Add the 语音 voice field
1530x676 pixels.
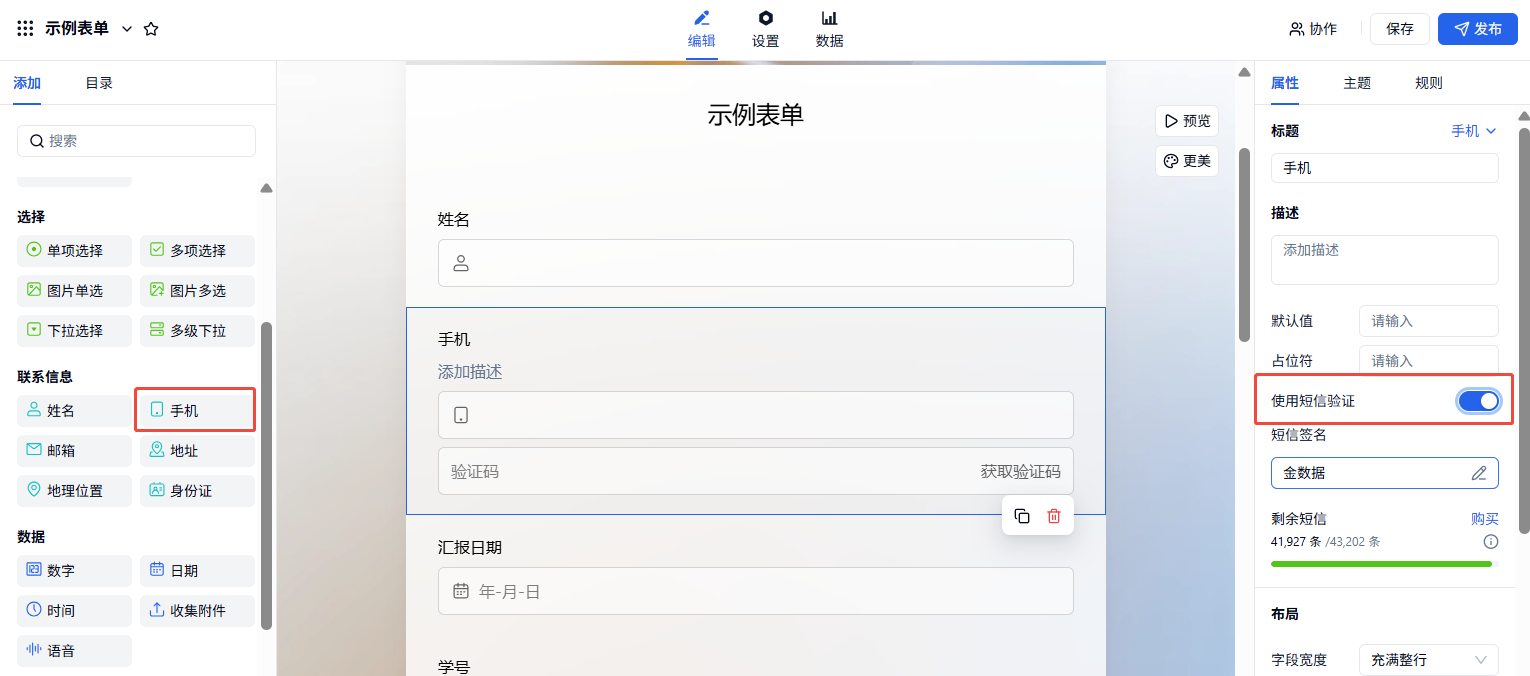(x=74, y=651)
